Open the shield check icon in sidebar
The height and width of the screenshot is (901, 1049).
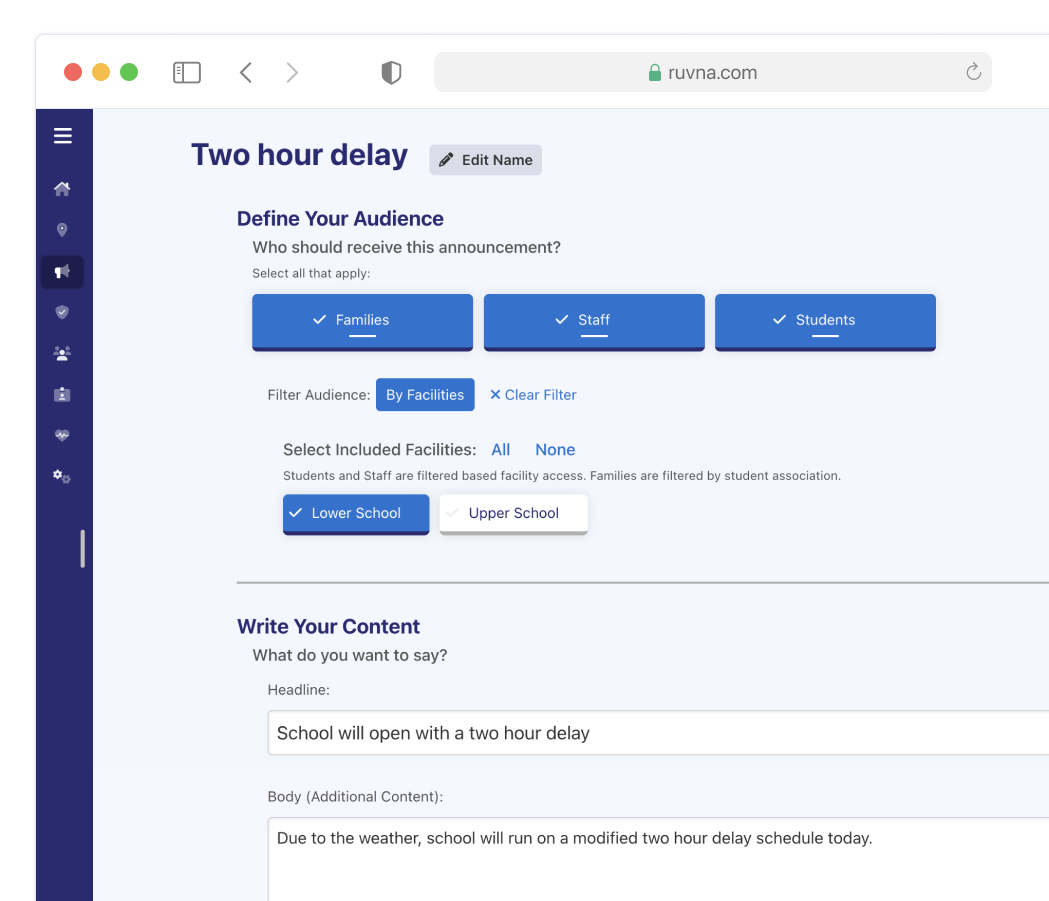[x=62, y=312]
